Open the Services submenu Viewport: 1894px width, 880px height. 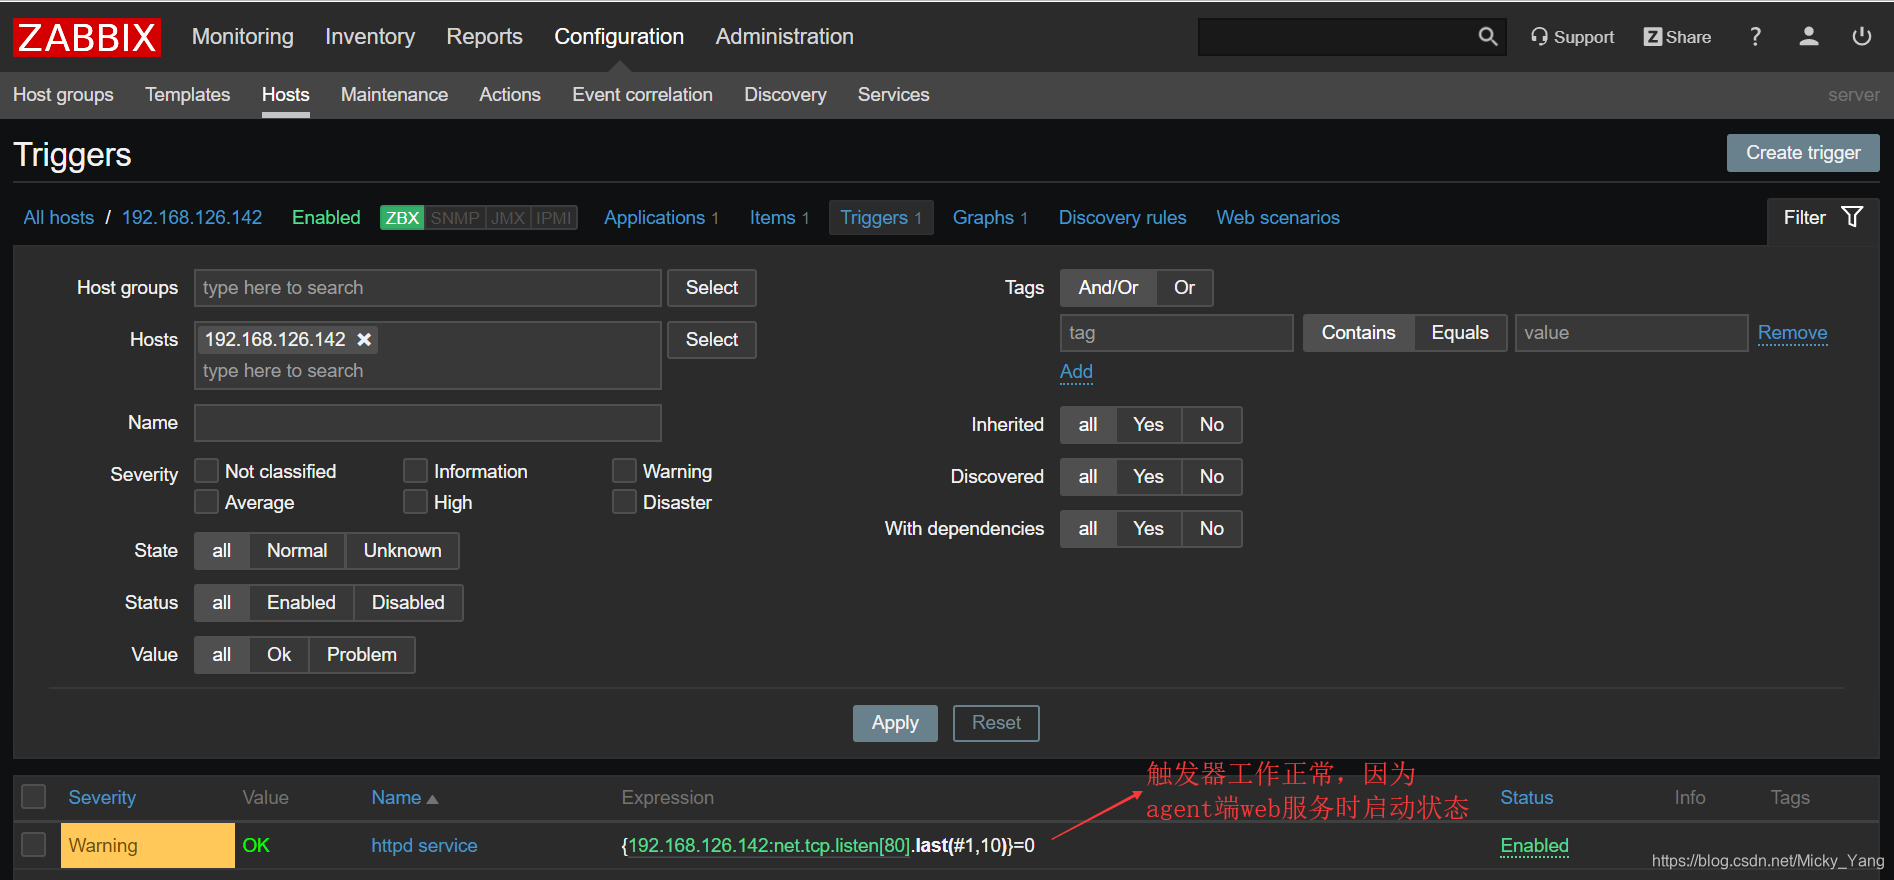(x=893, y=95)
